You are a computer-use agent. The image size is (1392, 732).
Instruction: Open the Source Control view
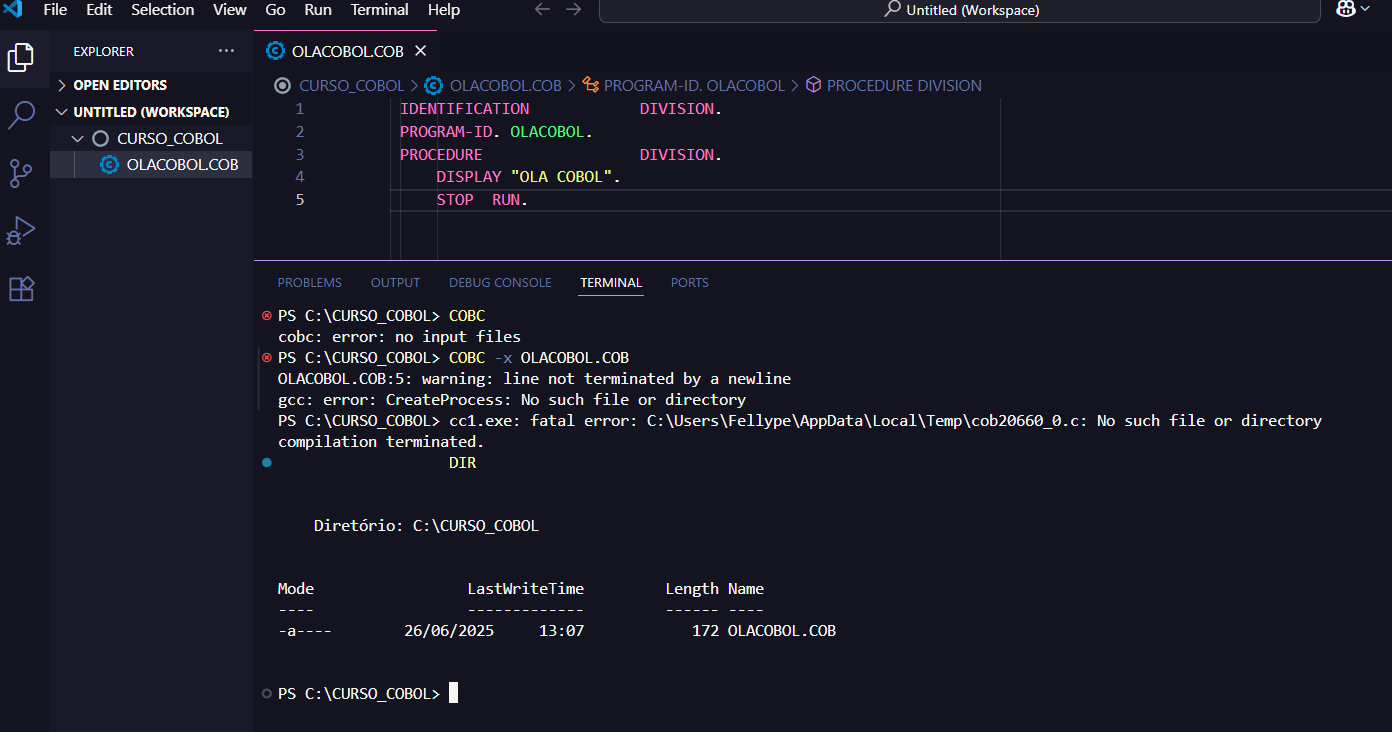coord(21,173)
